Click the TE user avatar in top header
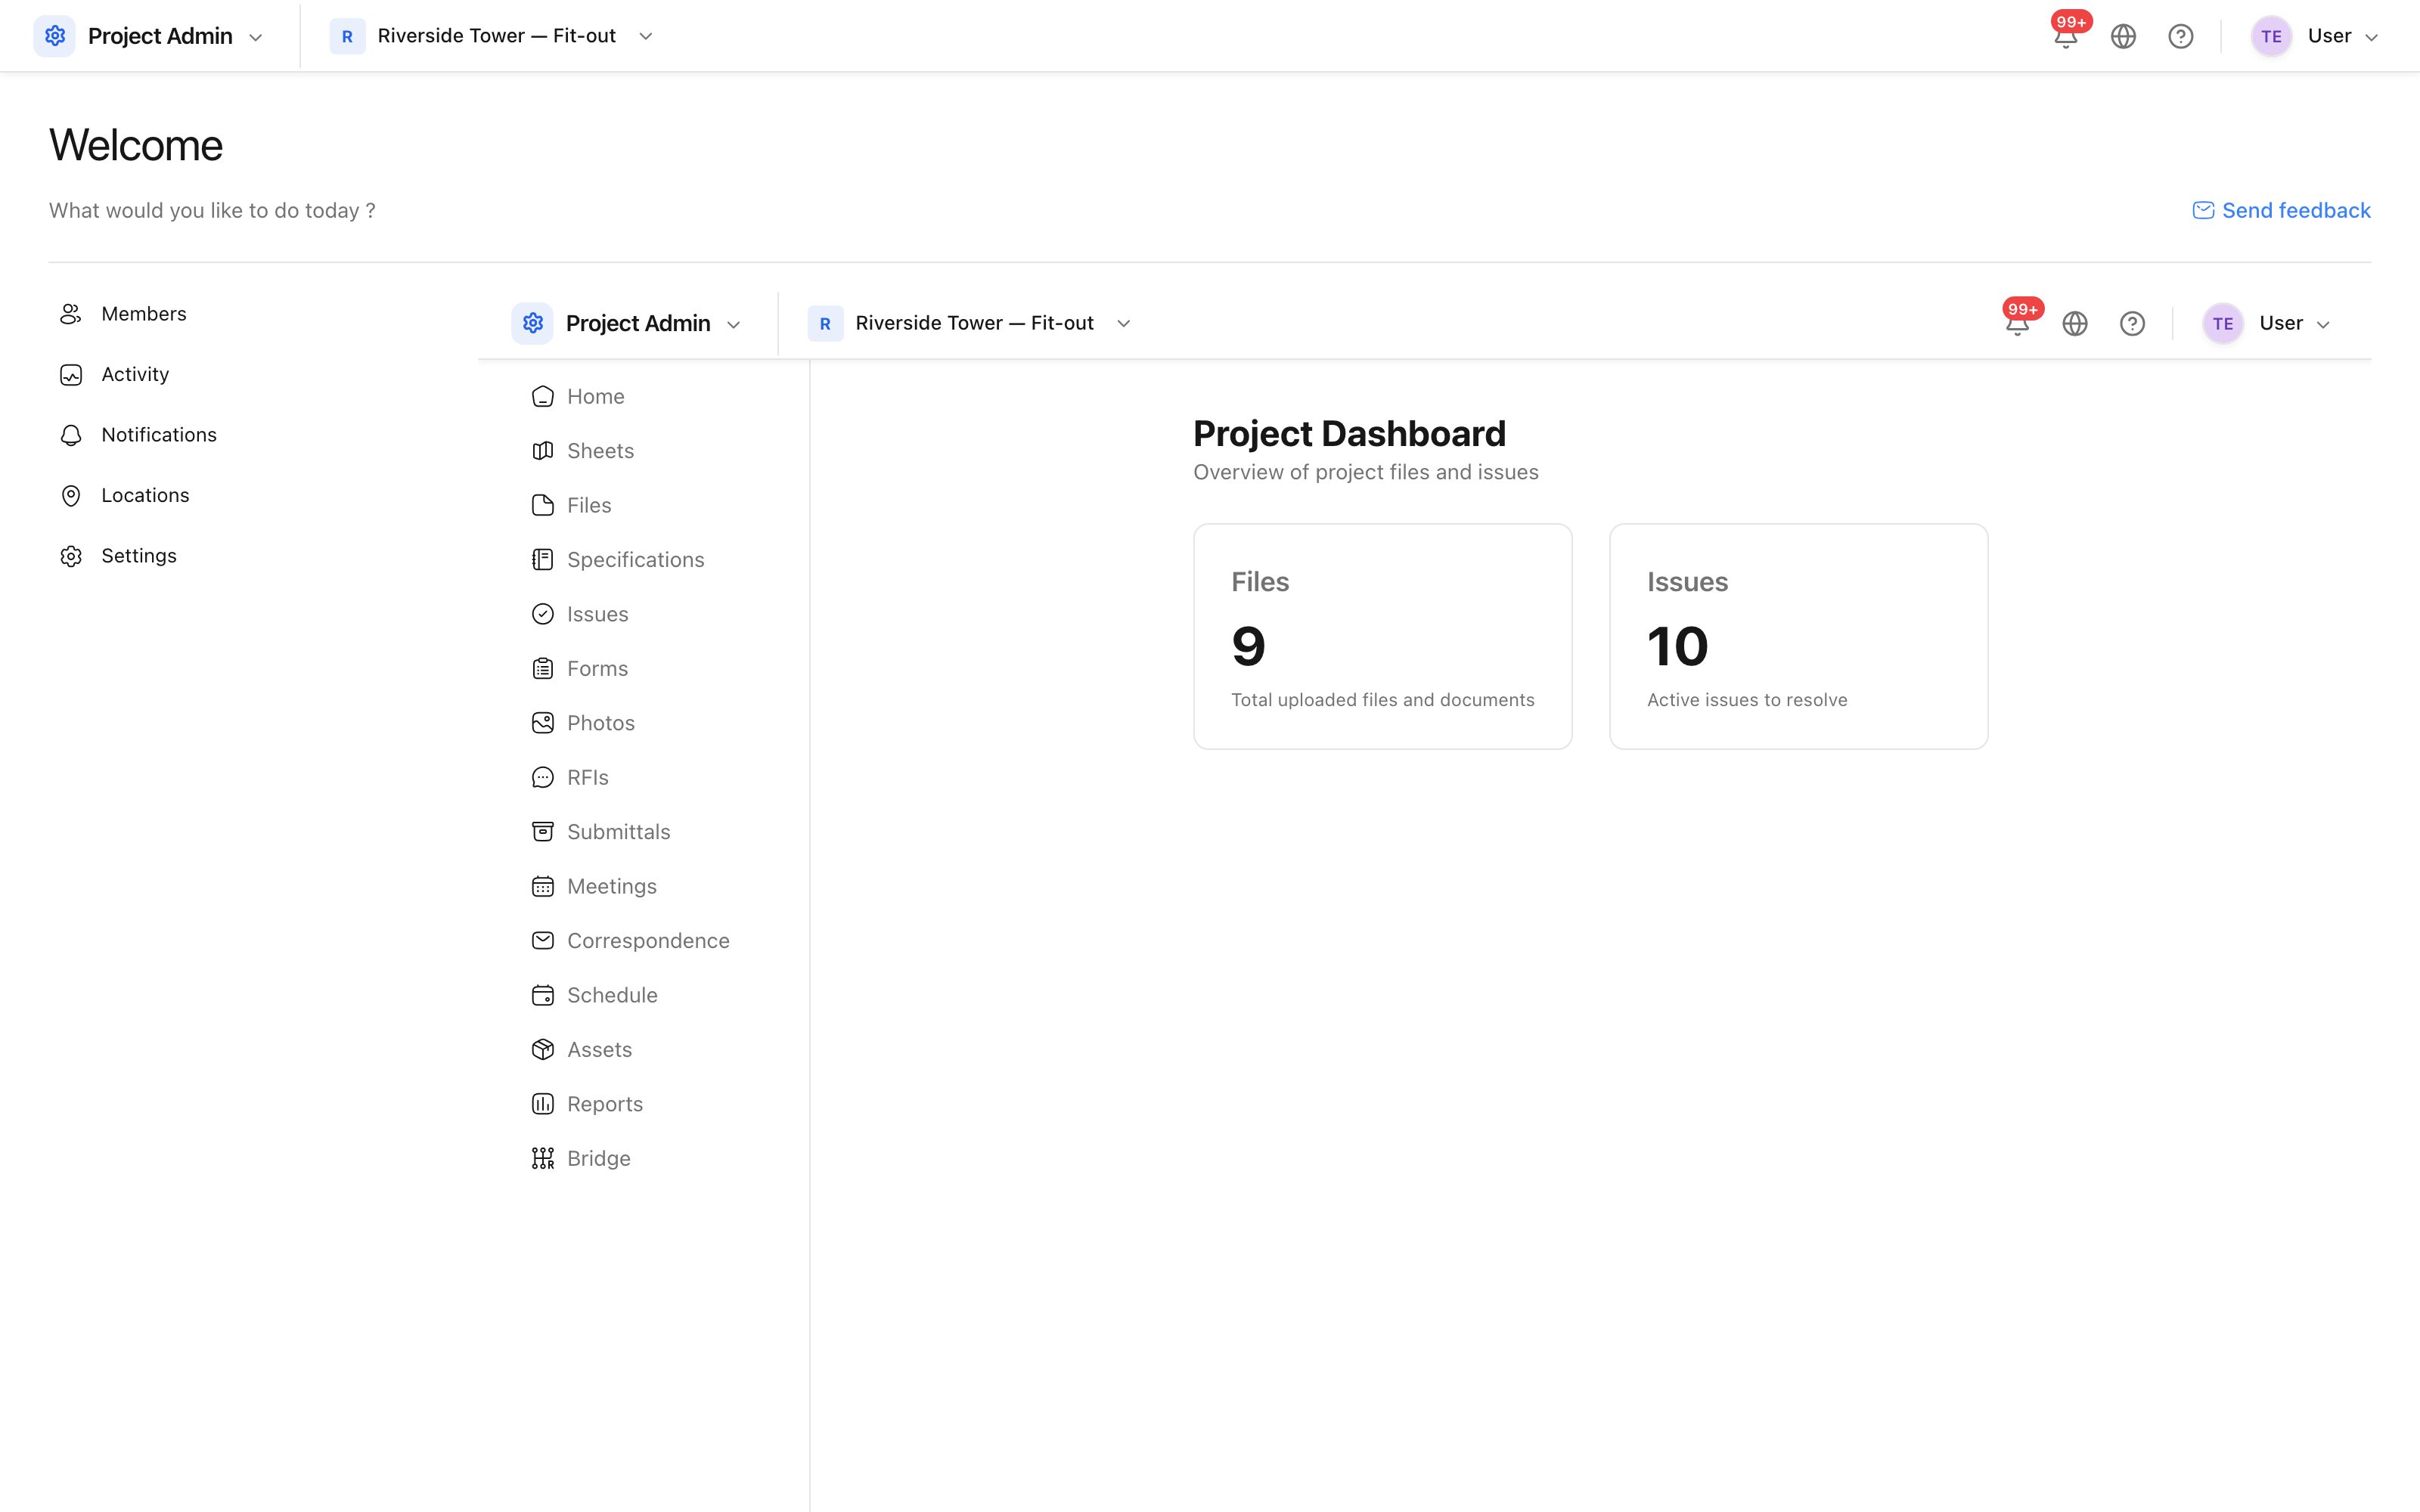Viewport: 2420px width, 1512px height. (x=2271, y=36)
